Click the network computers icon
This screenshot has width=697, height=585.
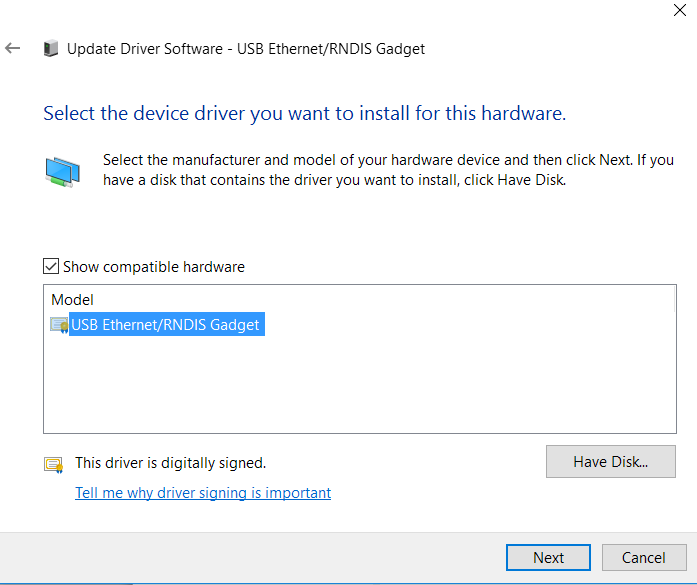62,172
